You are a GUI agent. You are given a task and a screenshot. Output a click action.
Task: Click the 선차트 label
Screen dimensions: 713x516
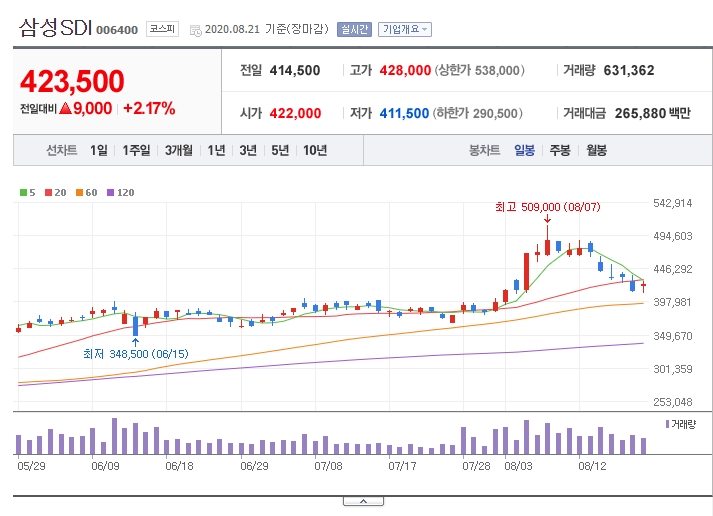(61, 150)
